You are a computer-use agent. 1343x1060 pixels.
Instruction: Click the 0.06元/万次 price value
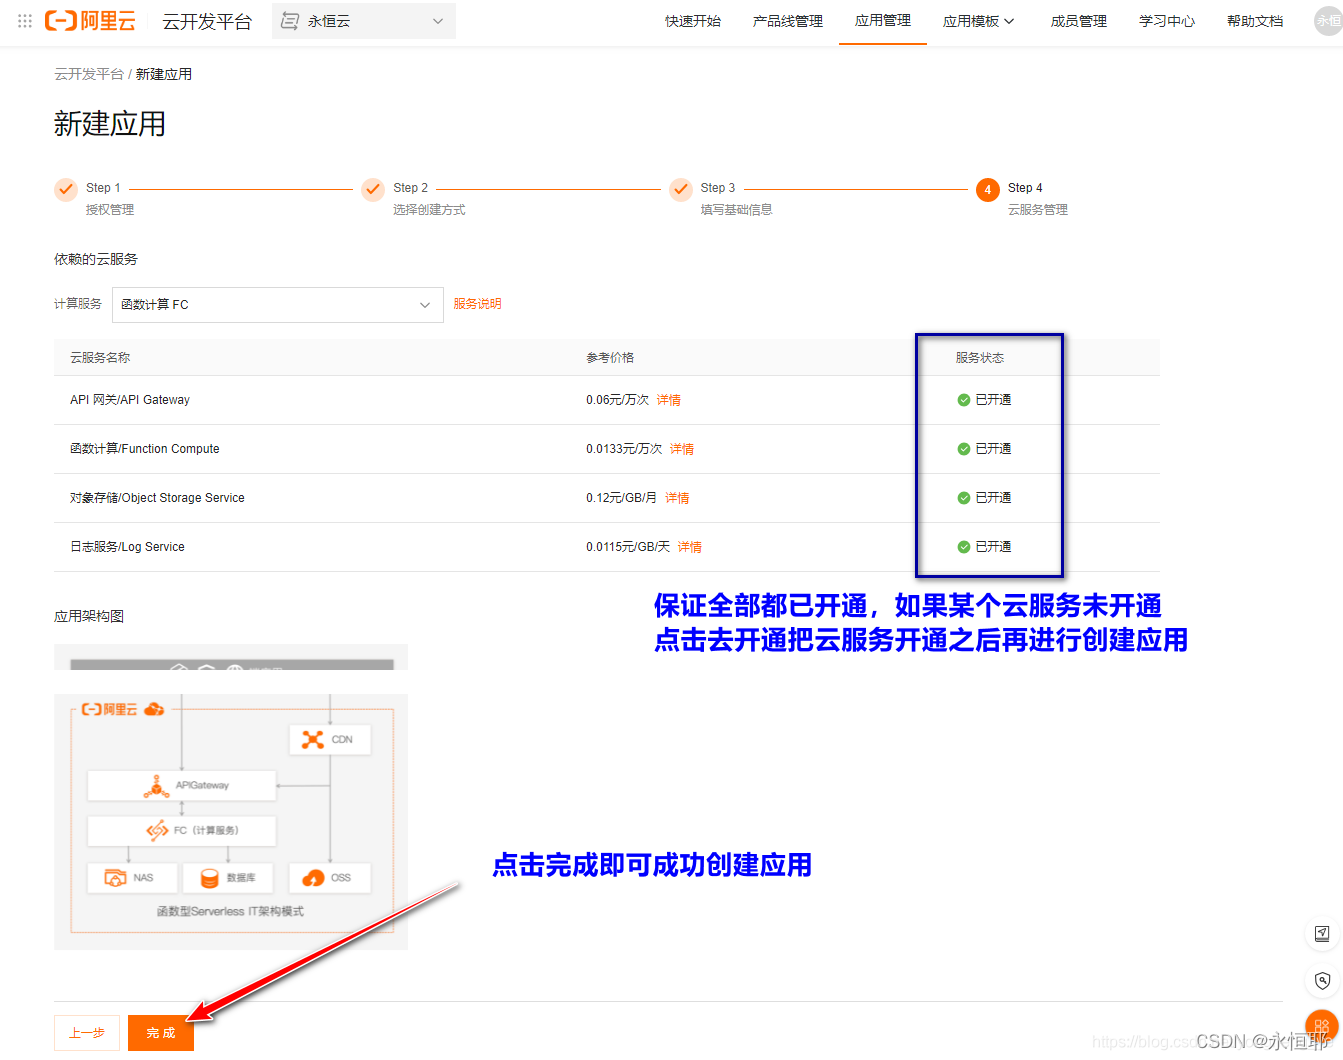click(618, 400)
